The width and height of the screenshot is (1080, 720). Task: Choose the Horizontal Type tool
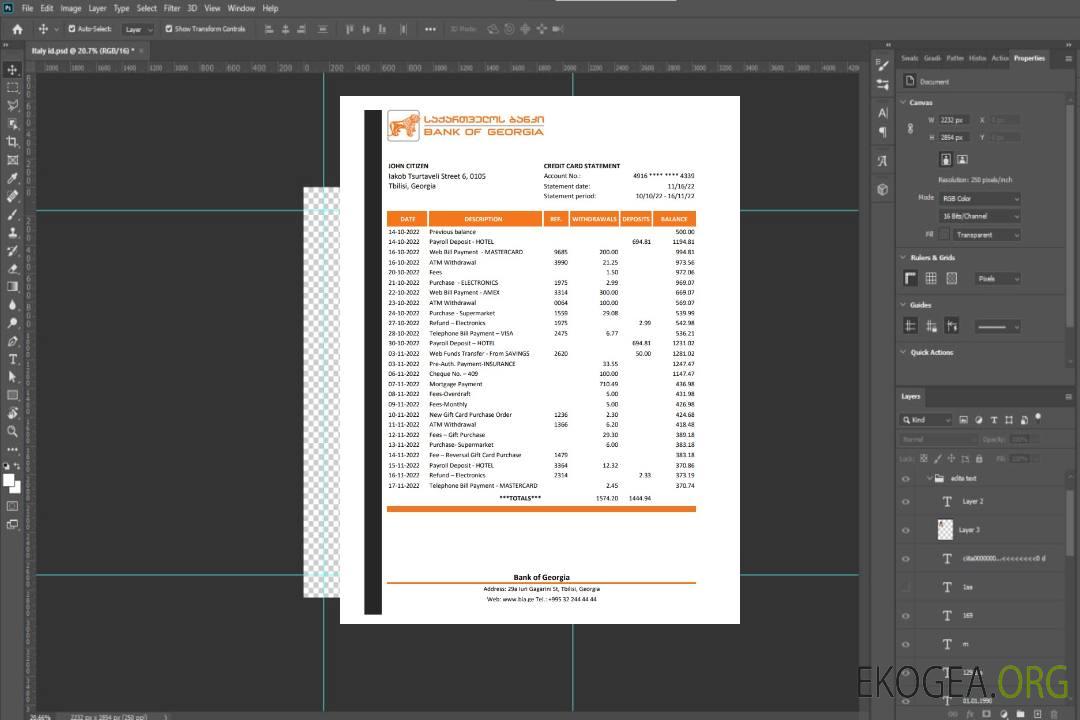tap(12, 359)
